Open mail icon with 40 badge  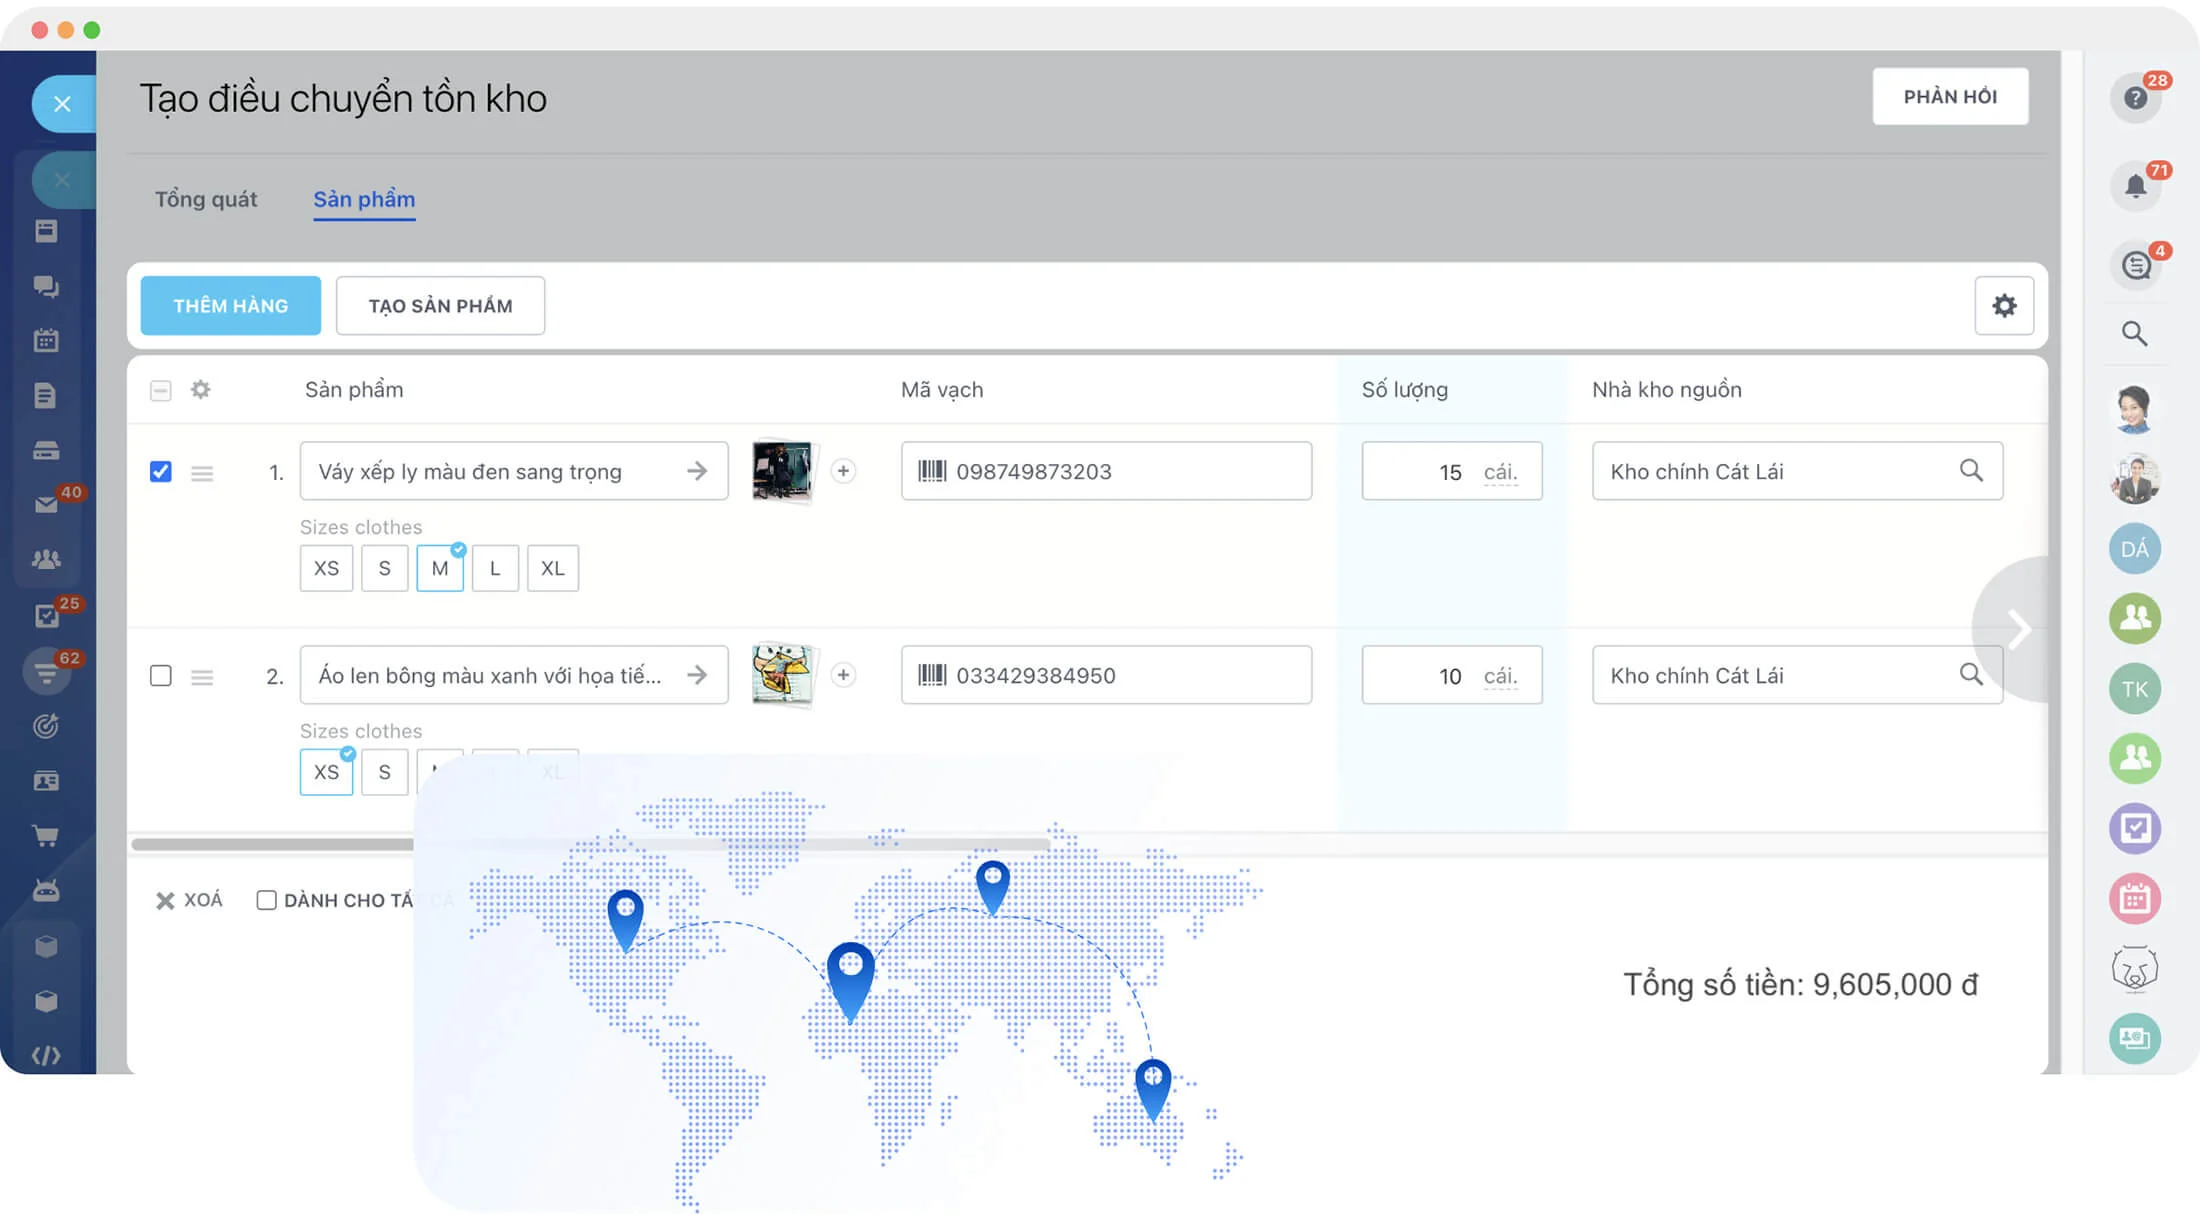46,505
